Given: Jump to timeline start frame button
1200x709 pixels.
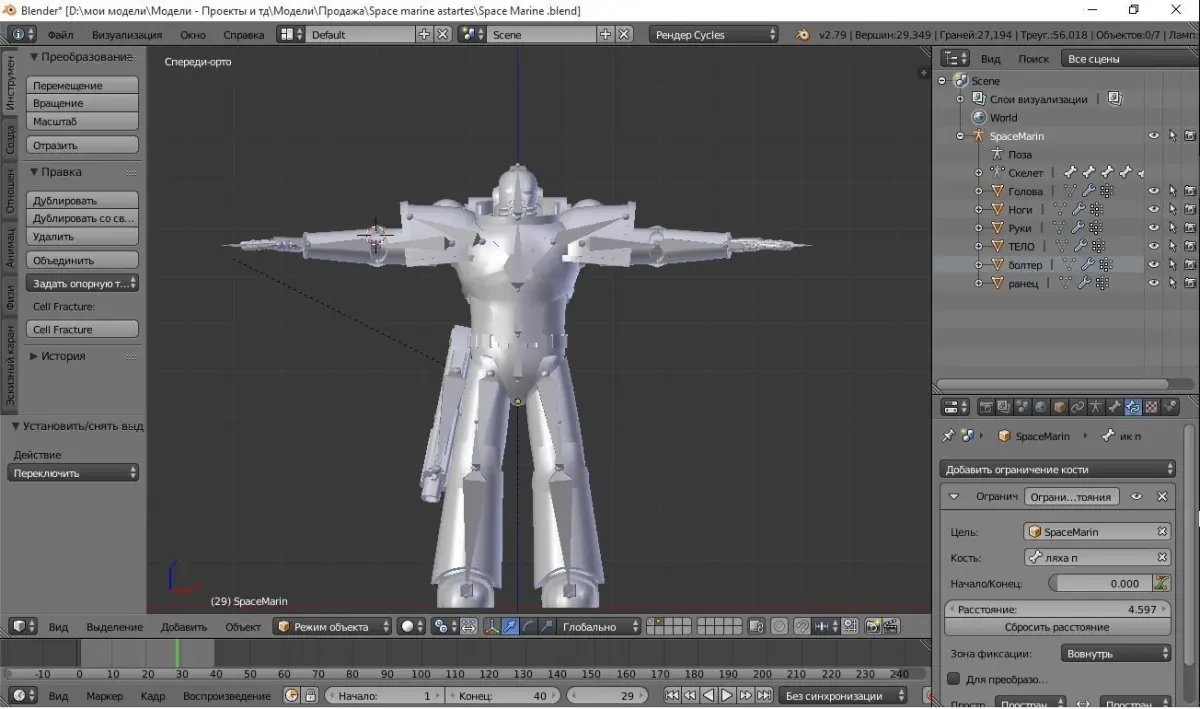Looking at the screenshot, I should click(672, 695).
